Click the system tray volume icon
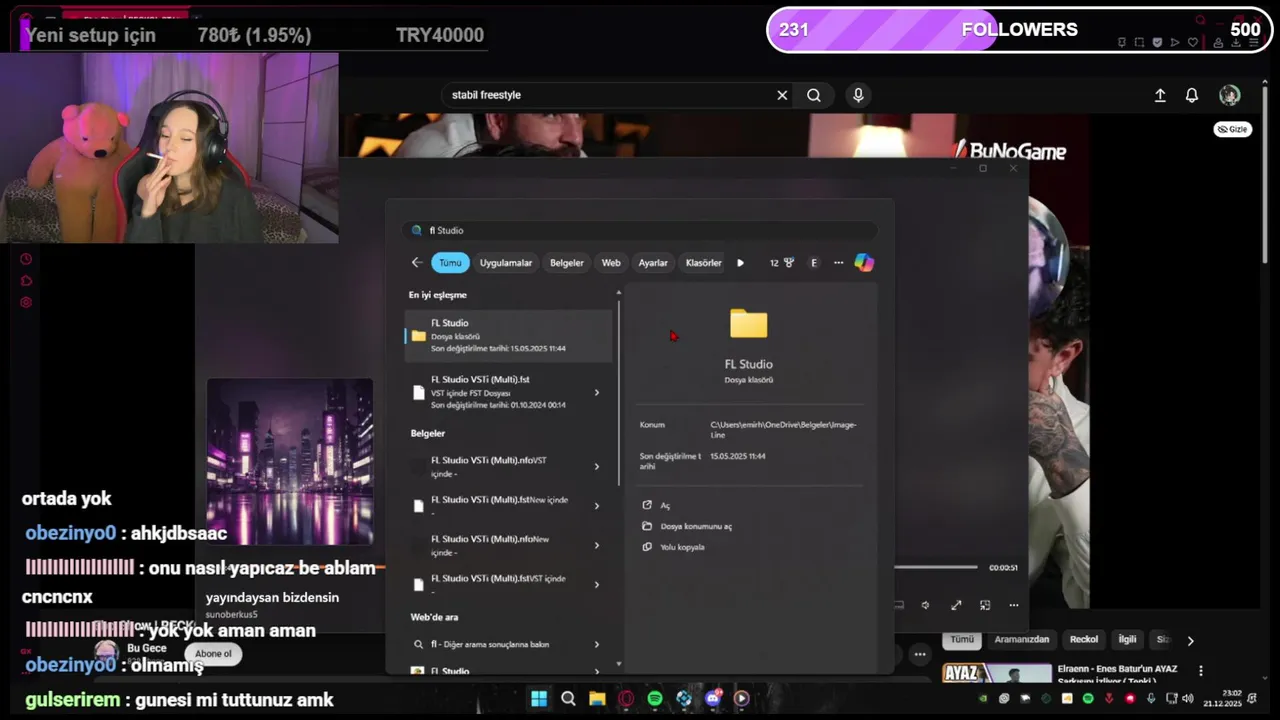The width and height of the screenshot is (1280, 720). [1188, 698]
